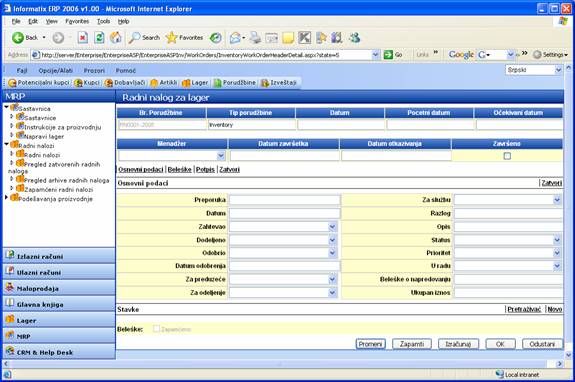Select Instrukcije za proizvodnju tree item
Image resolution: width=575 pixels, height=382 pixels.
(x=63, y=127)
